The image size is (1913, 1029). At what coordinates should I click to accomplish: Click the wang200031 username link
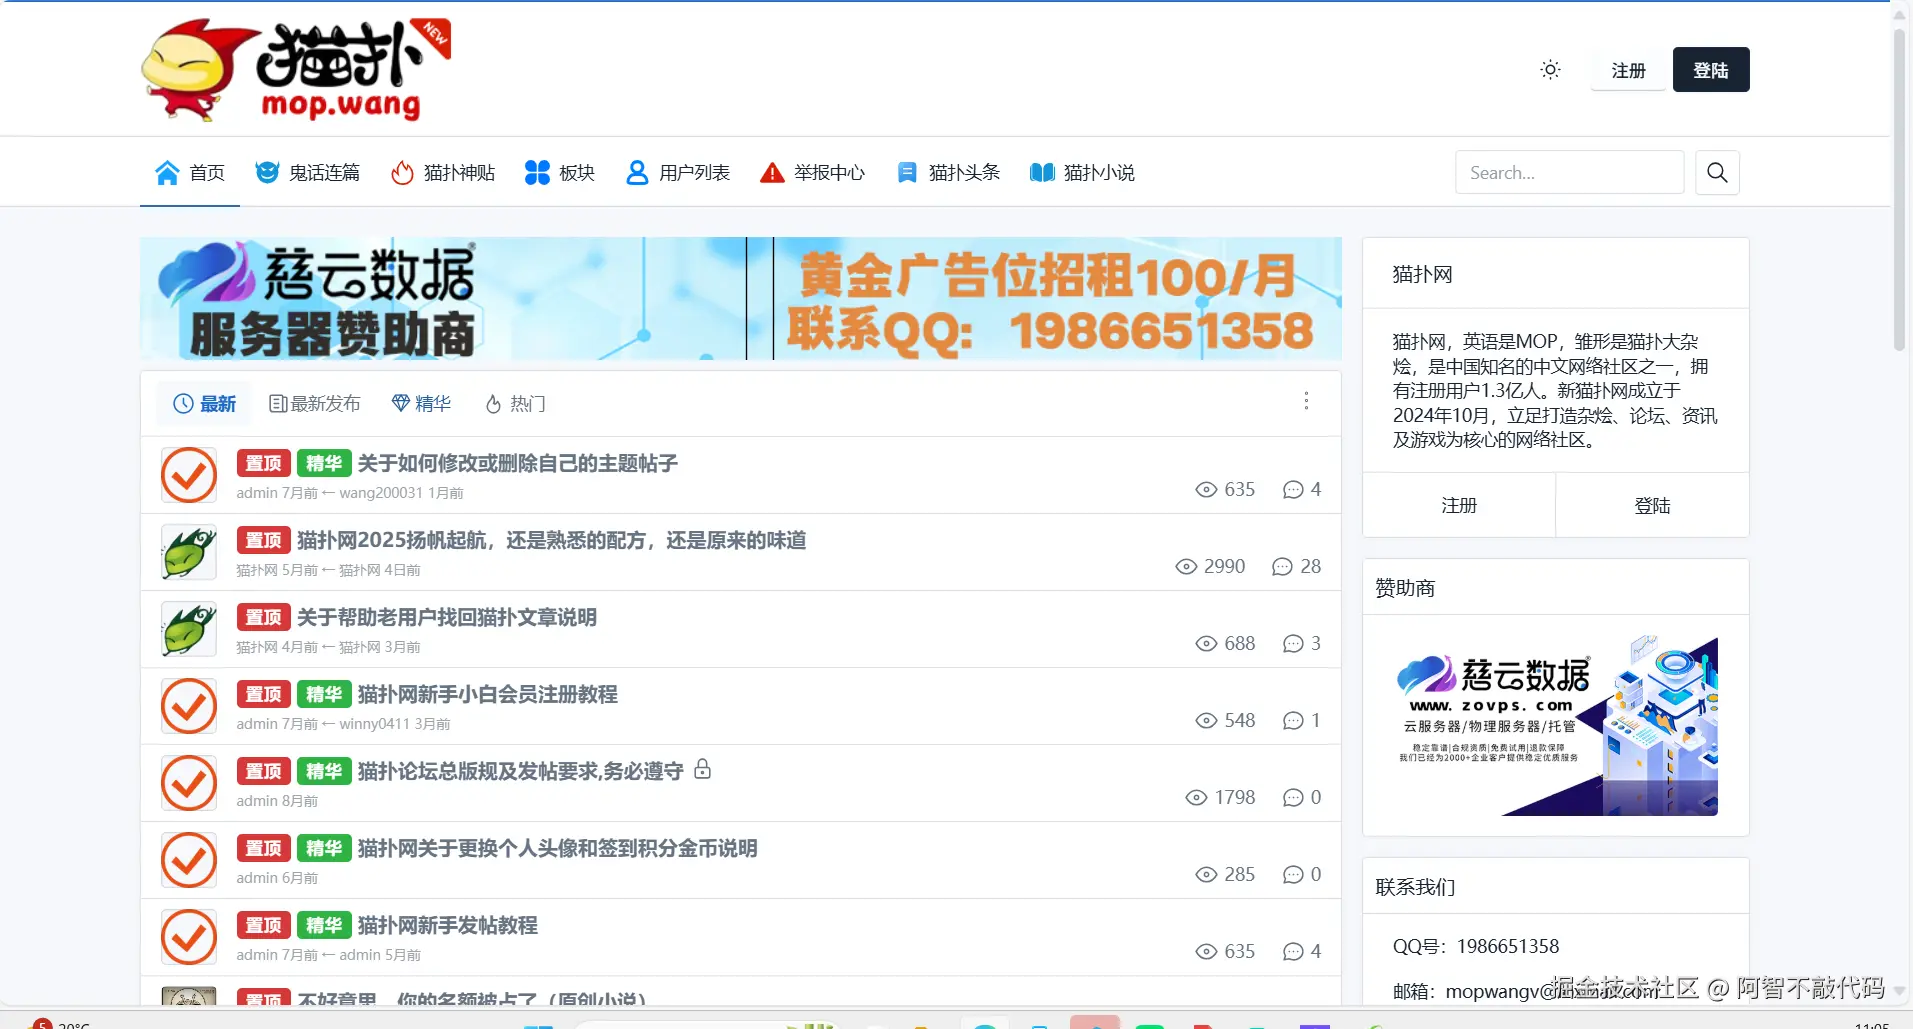[381, 493]
